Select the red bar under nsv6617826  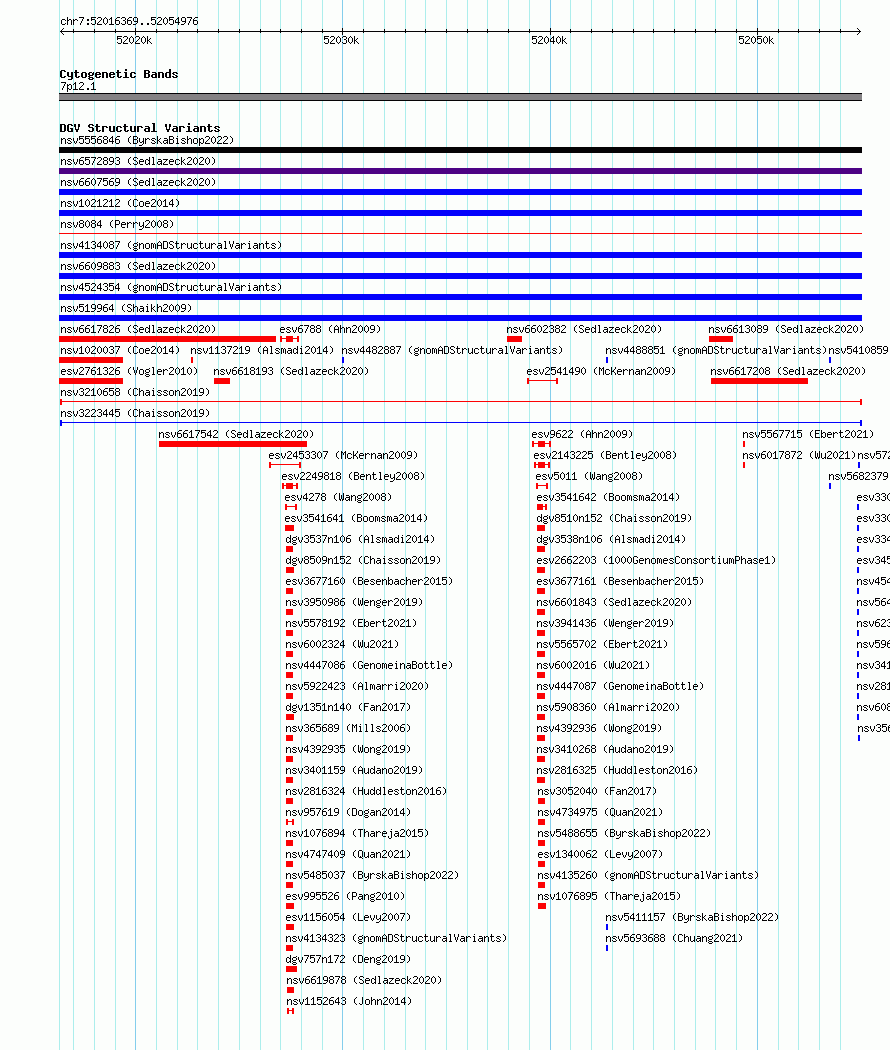167,339
